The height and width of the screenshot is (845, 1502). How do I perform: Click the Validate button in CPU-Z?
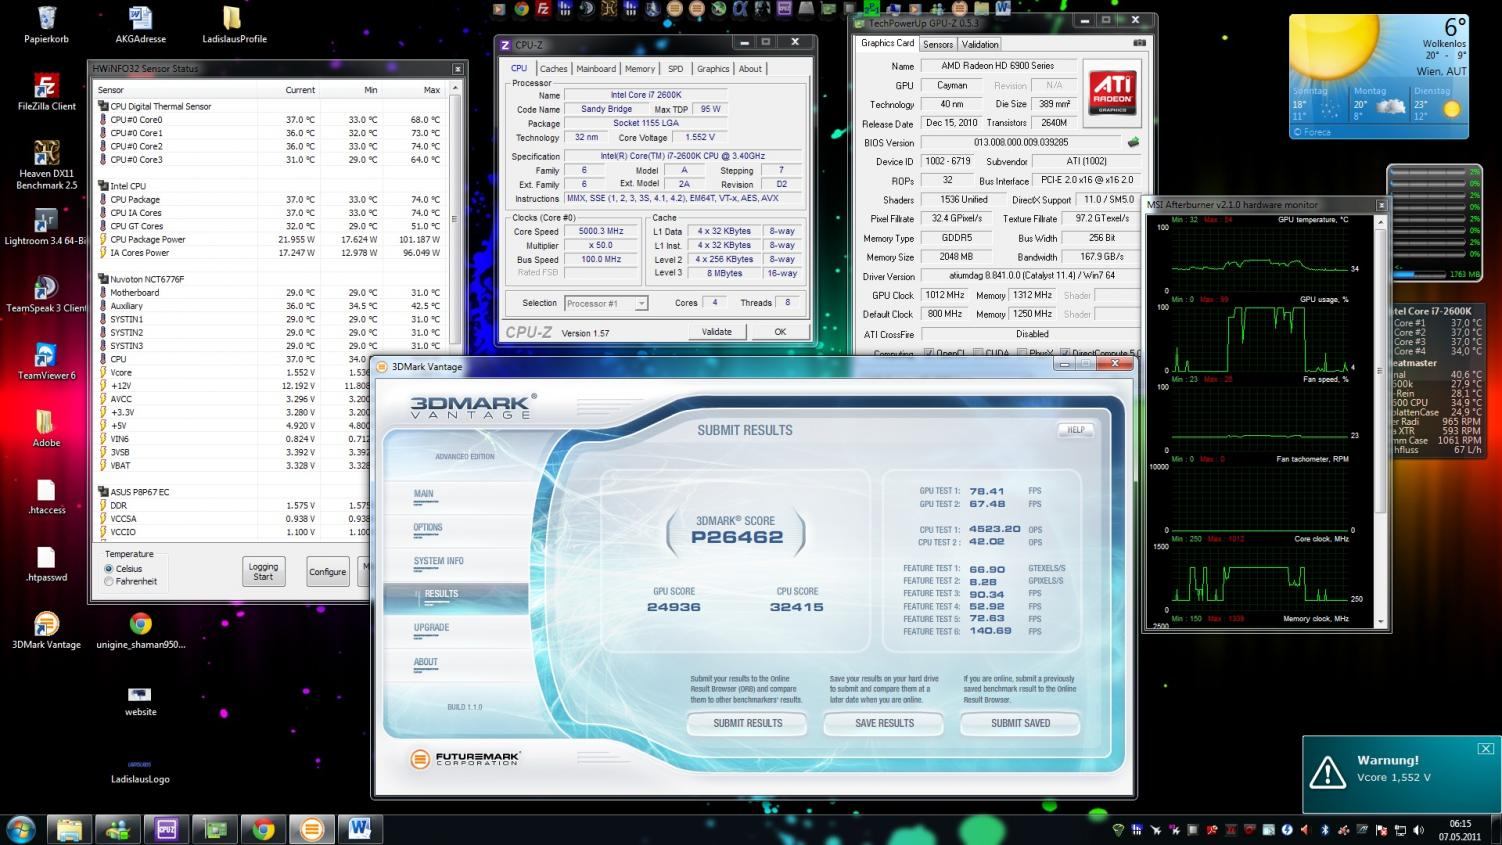point(717,332)
